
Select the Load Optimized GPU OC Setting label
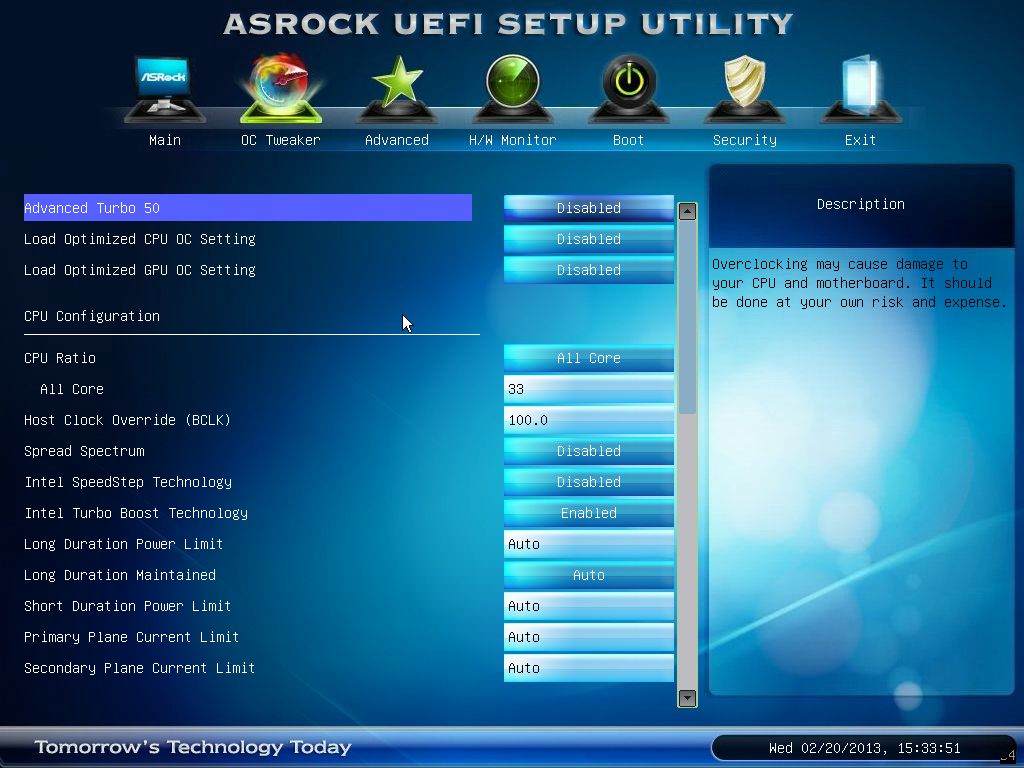(x=140, y=270)
